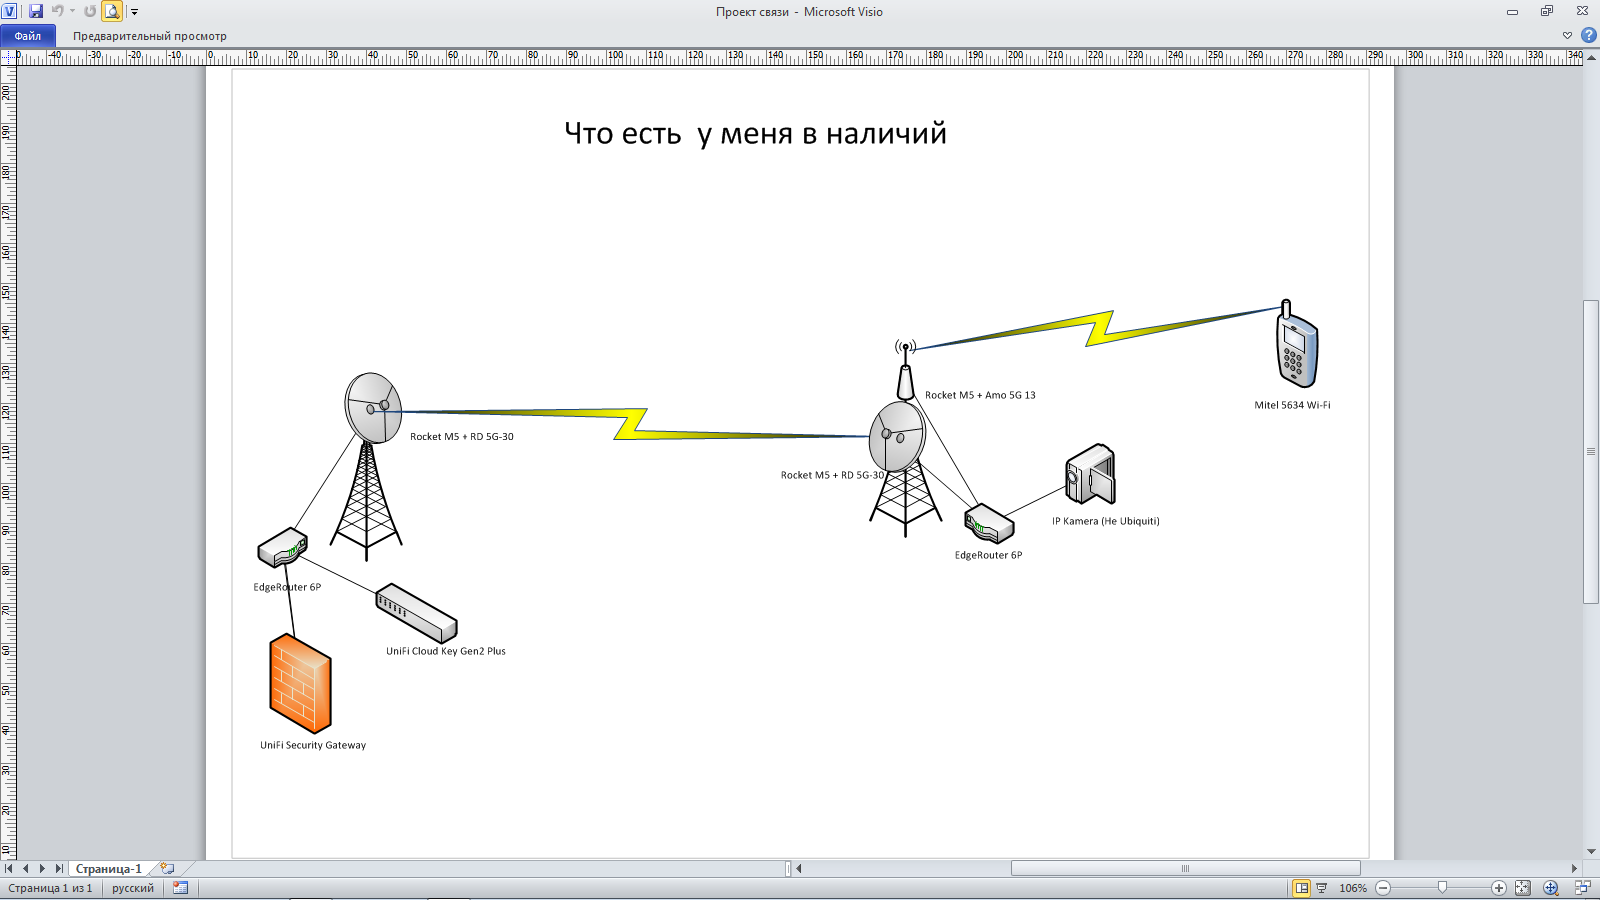Select the UniFi Cloud Key switch shape

pyautogui.click(x=416, y=613)
